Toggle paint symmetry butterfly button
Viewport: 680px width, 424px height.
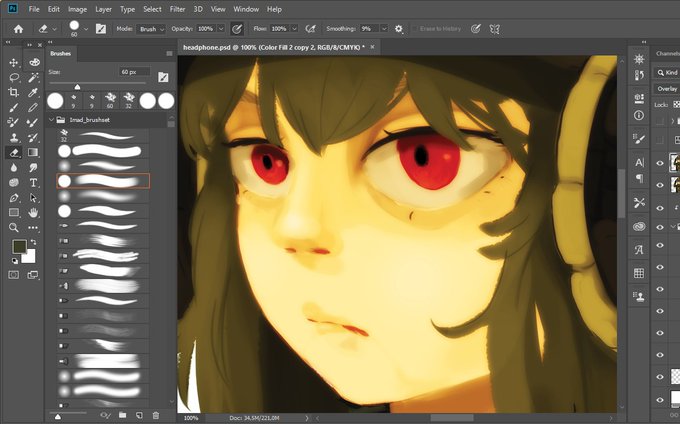494,29
